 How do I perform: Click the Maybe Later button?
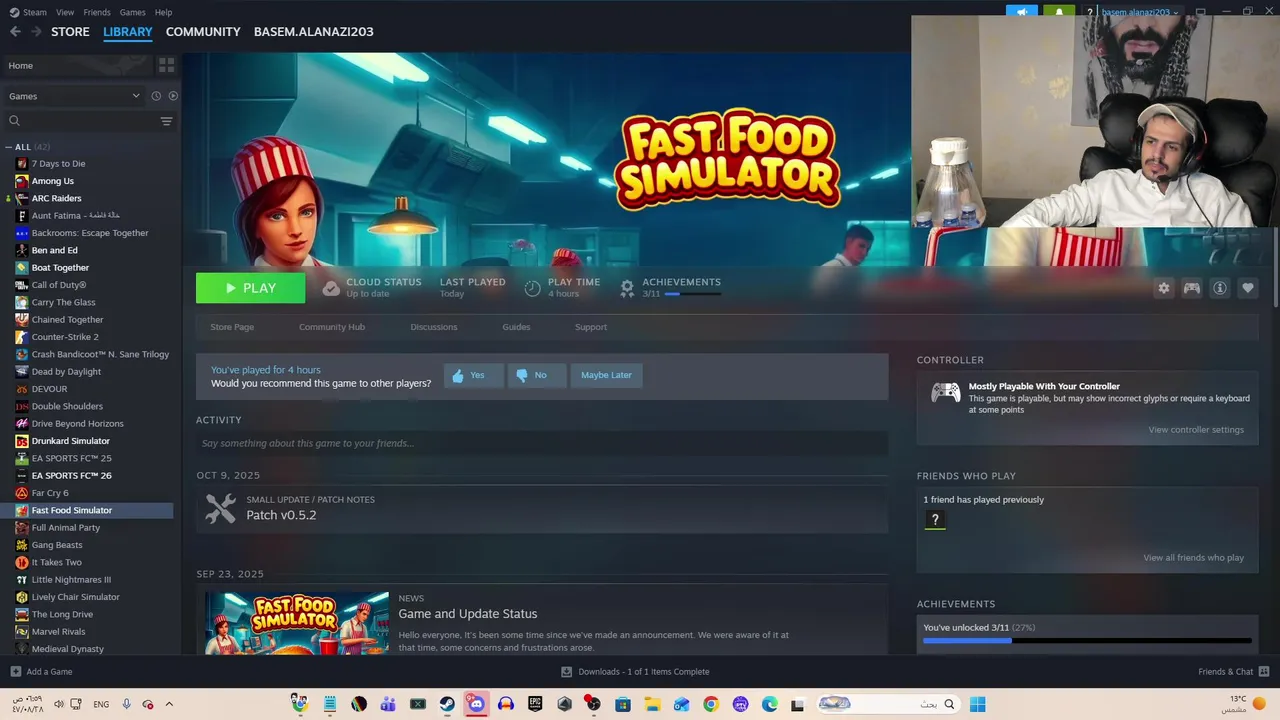pos(606,375)
